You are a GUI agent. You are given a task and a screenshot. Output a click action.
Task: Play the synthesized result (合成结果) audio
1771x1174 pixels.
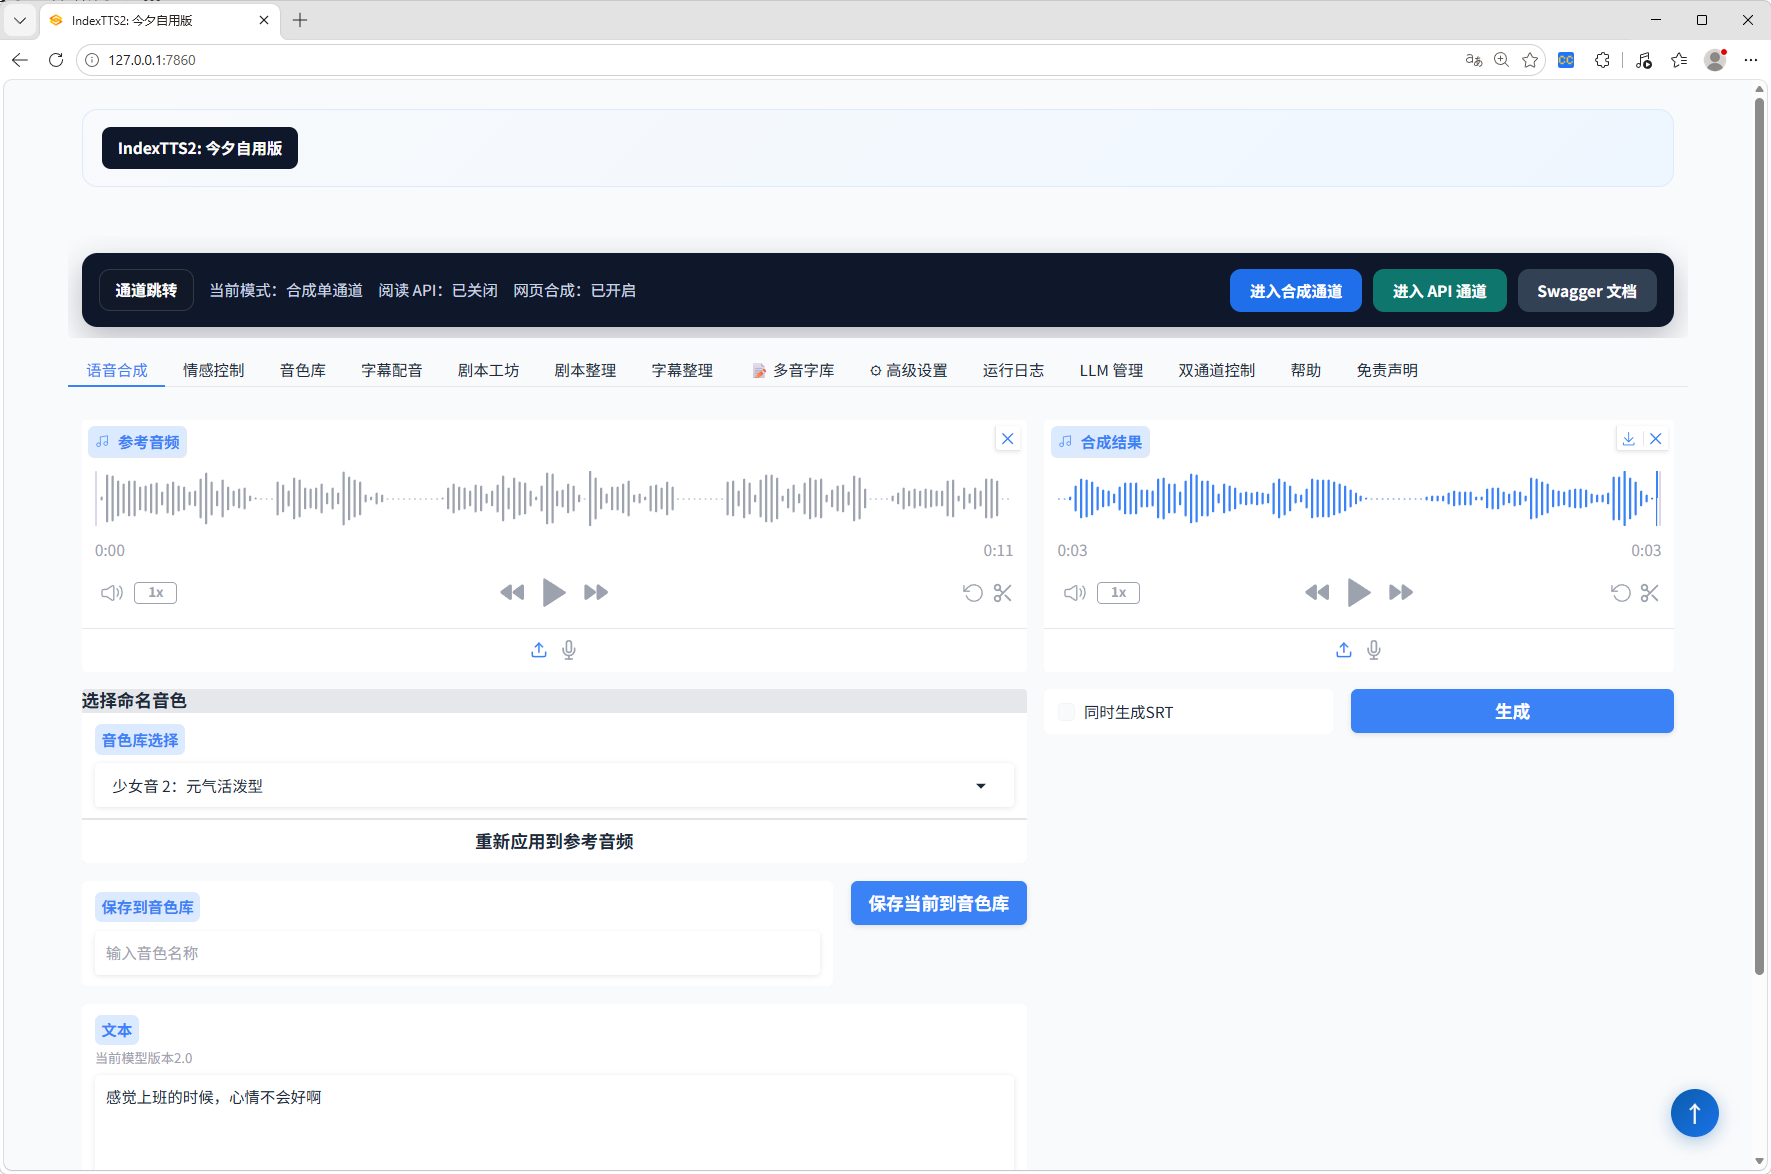coord(1359,593)
